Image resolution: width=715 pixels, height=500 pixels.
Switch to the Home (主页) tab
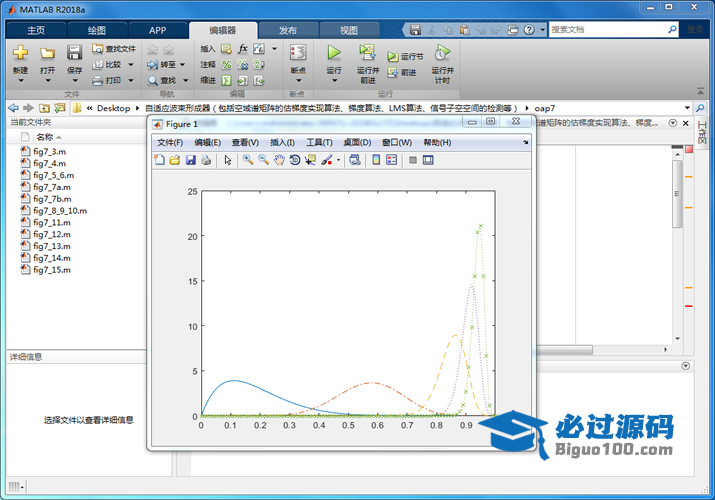[36, 31]
